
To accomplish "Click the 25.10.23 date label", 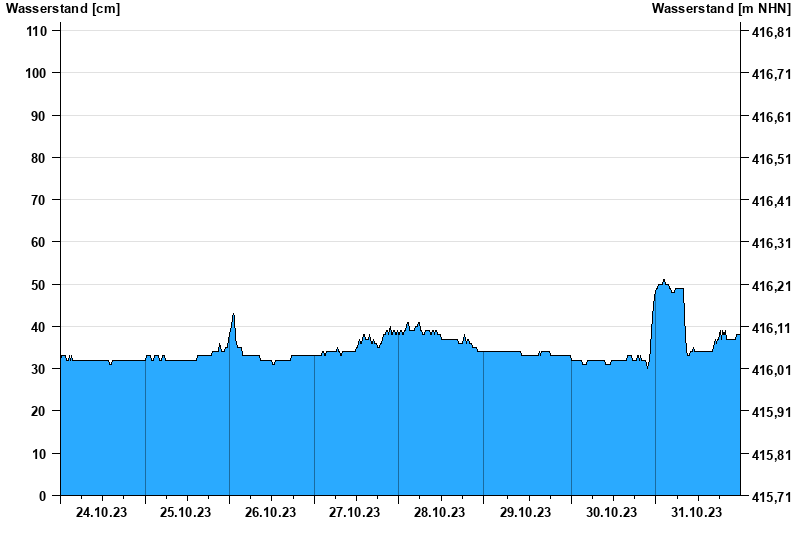I will (185, 512).
